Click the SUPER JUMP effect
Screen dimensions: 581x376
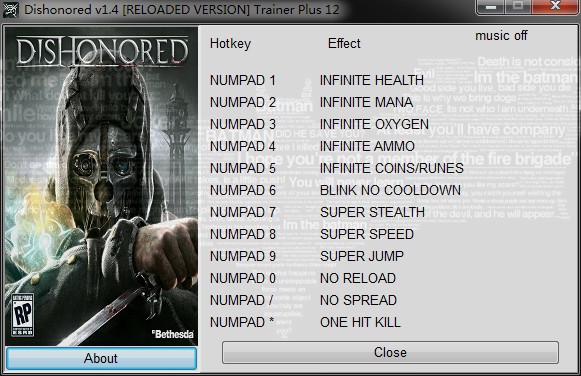click(x=362, y=256)
